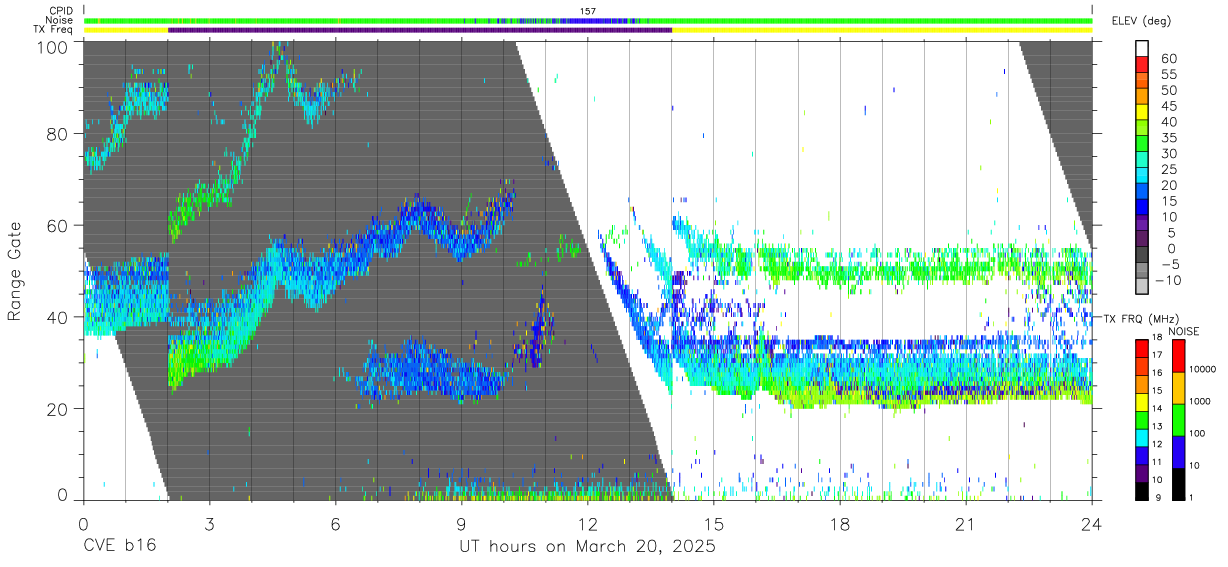Click UT hour tick label 3
The image size is (1228, 567).
209,525
